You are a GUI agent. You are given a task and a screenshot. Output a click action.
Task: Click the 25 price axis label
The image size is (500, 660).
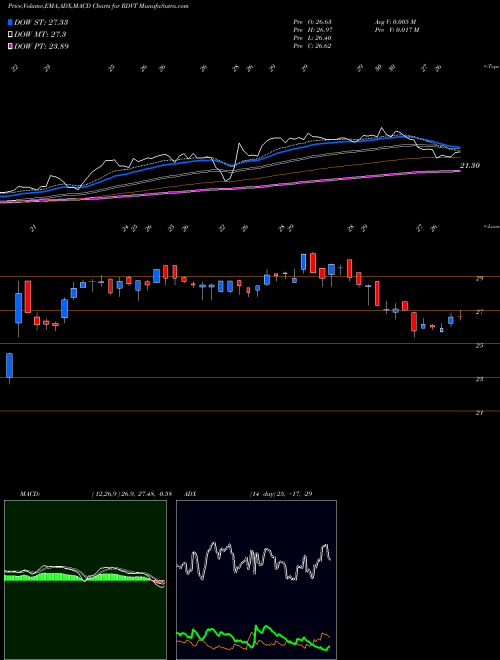[x=479, y=346]
